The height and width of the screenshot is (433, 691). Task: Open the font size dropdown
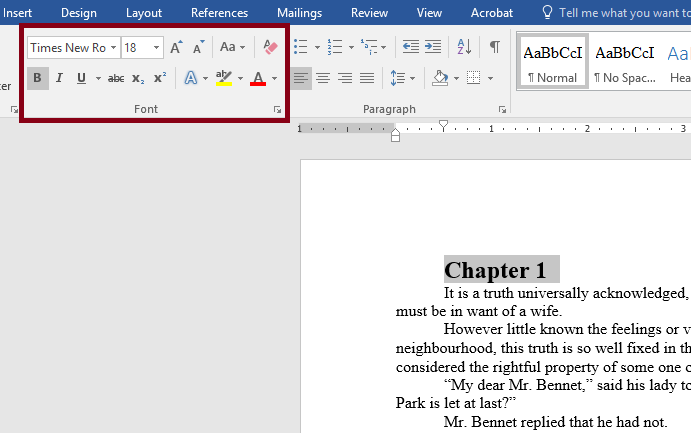tap(156, 48)
